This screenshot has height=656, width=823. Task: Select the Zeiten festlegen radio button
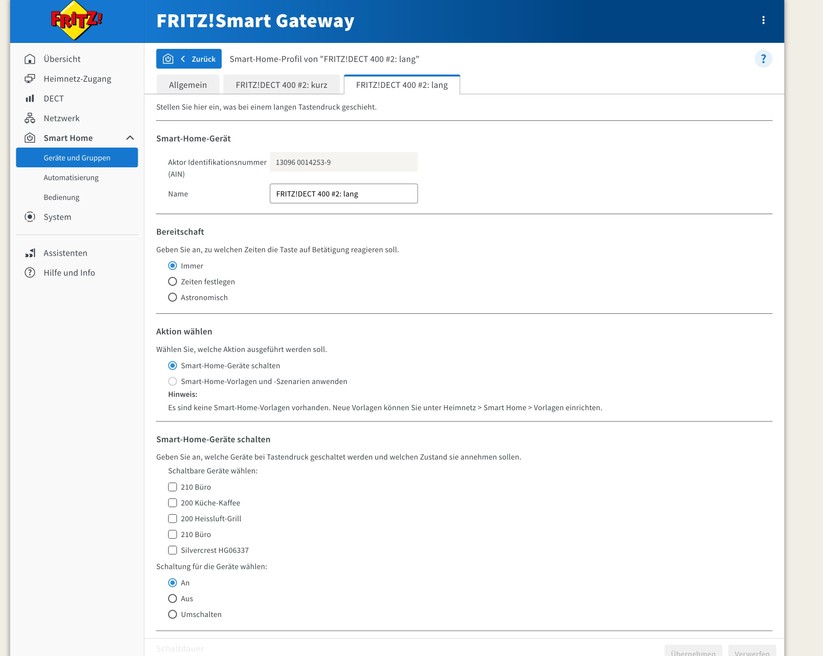click(x=172, y=281)
